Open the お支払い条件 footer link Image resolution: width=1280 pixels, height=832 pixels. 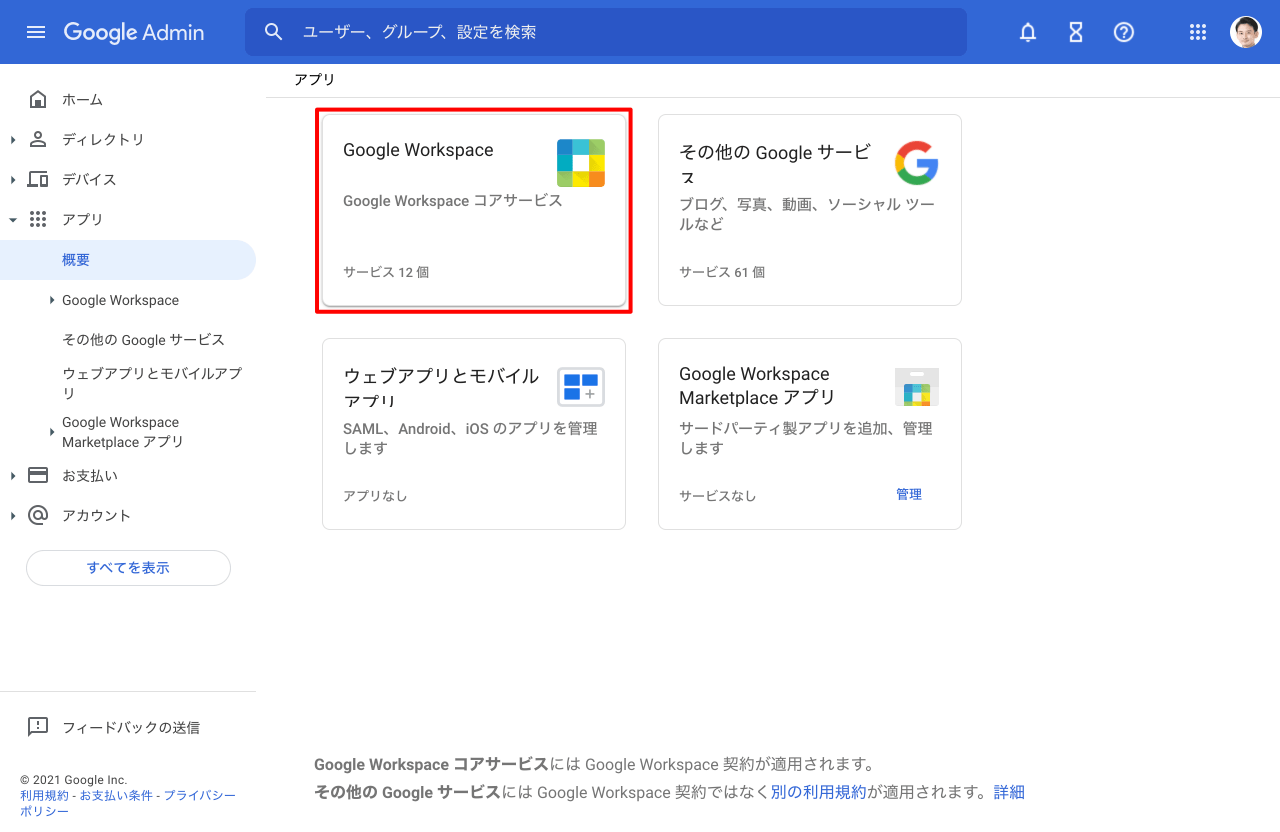coord(116,795)
